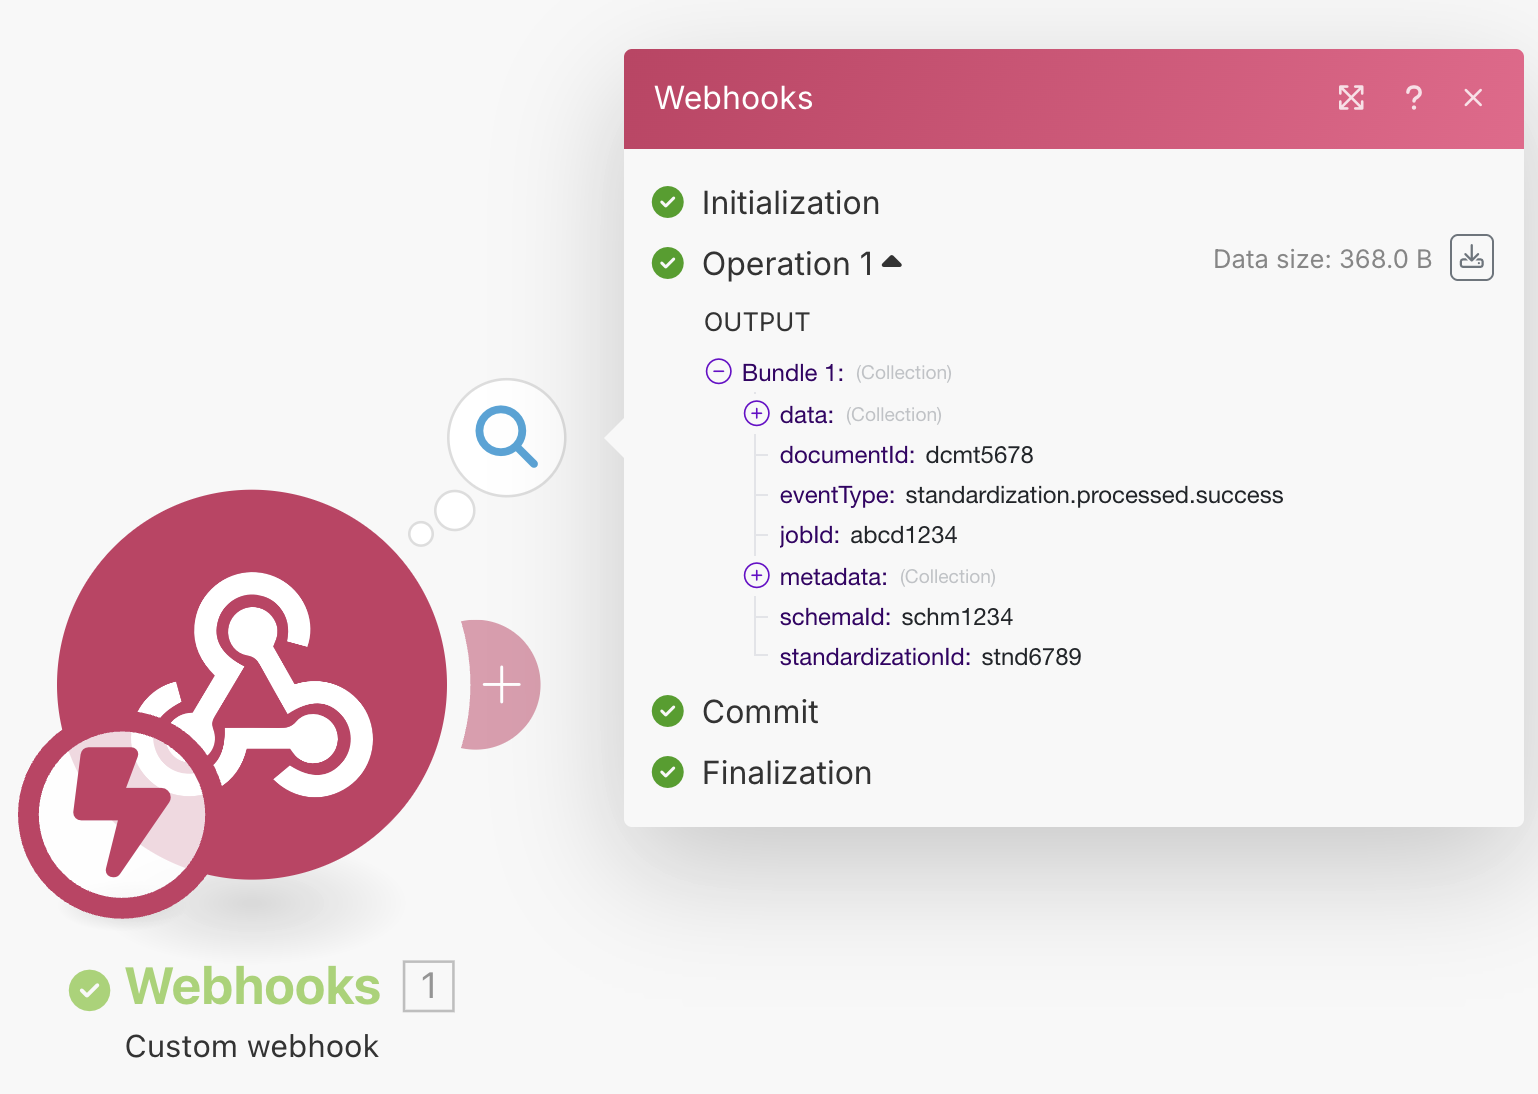This screenshot has width=1538, height=1094.
Task: Click the data key label
Action: click(x=806, y=415)
